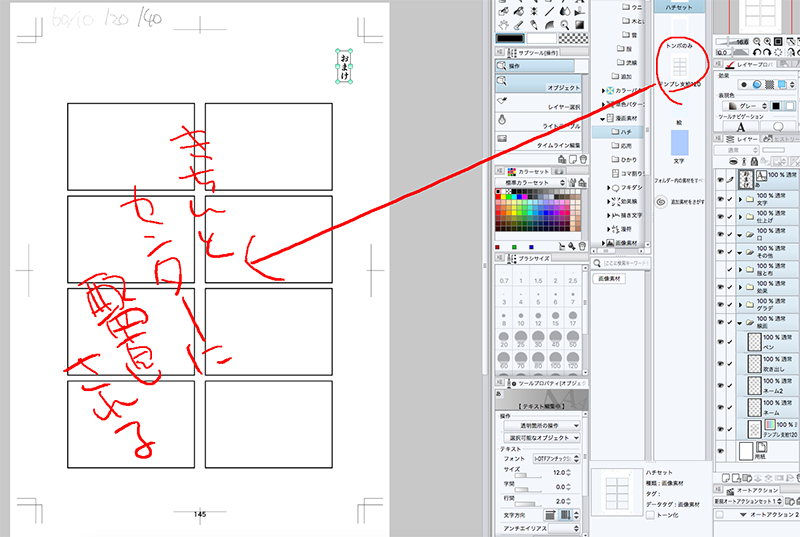Click the horizontal text direction icon
The image size is (800, 537).
(550, 515)
